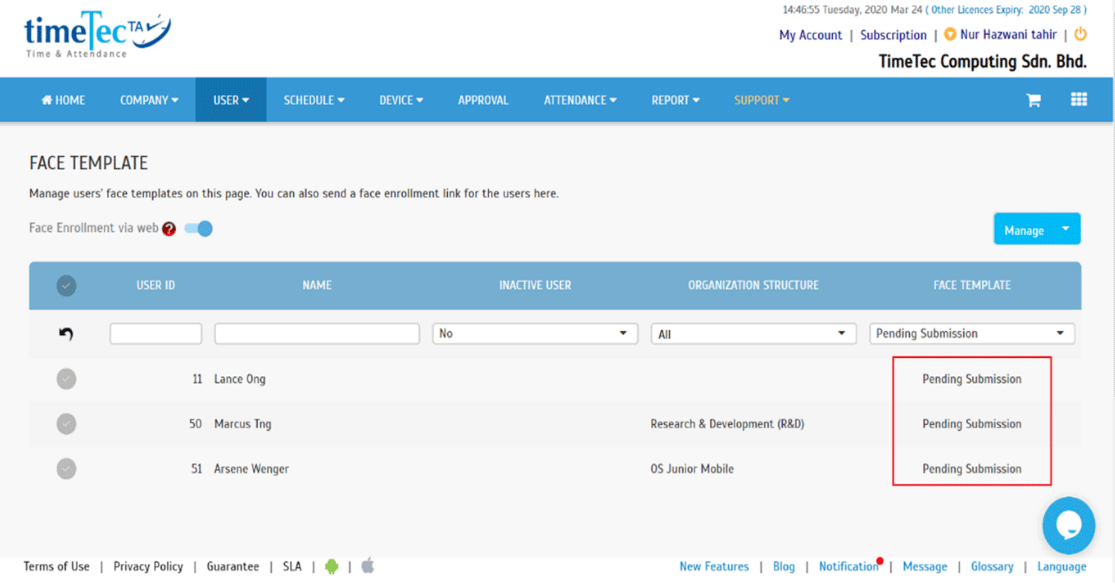Open the Organization Structure filter dropdown
Image resolution: width=1115 pixels, height=586 pixels.
(753, 334)
